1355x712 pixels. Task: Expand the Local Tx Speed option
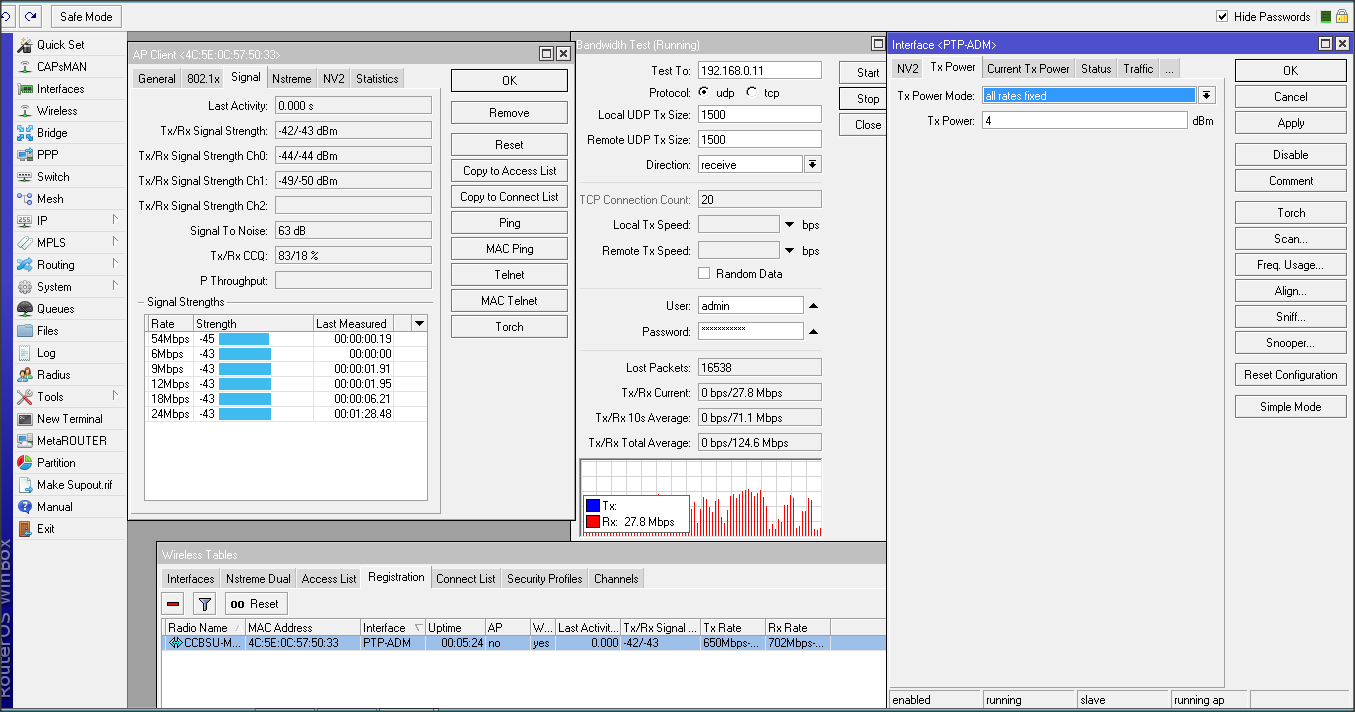pos(790,225)
